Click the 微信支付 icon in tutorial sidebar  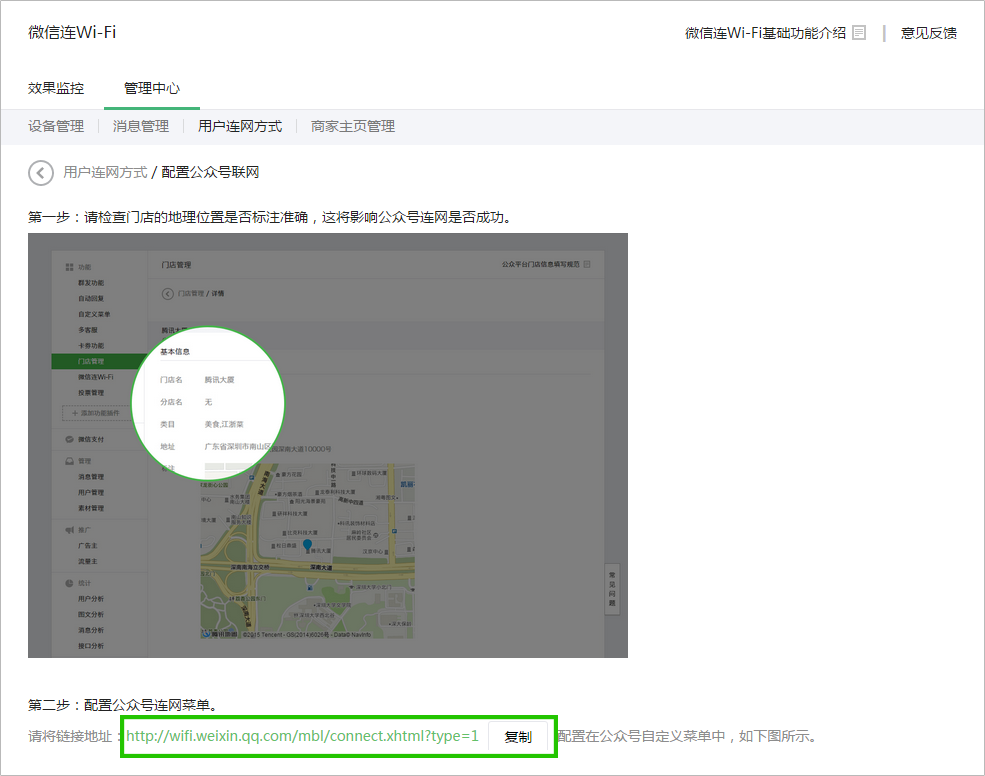69,439
